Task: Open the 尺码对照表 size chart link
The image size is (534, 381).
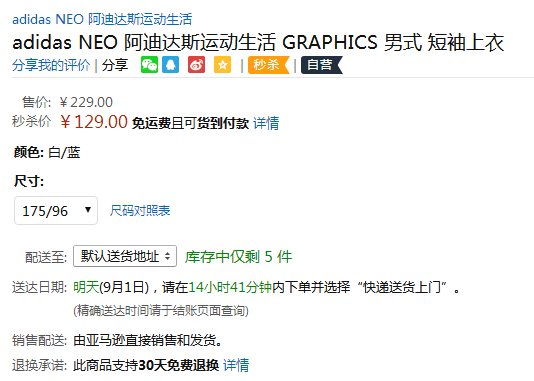Action: pos(140,211)
